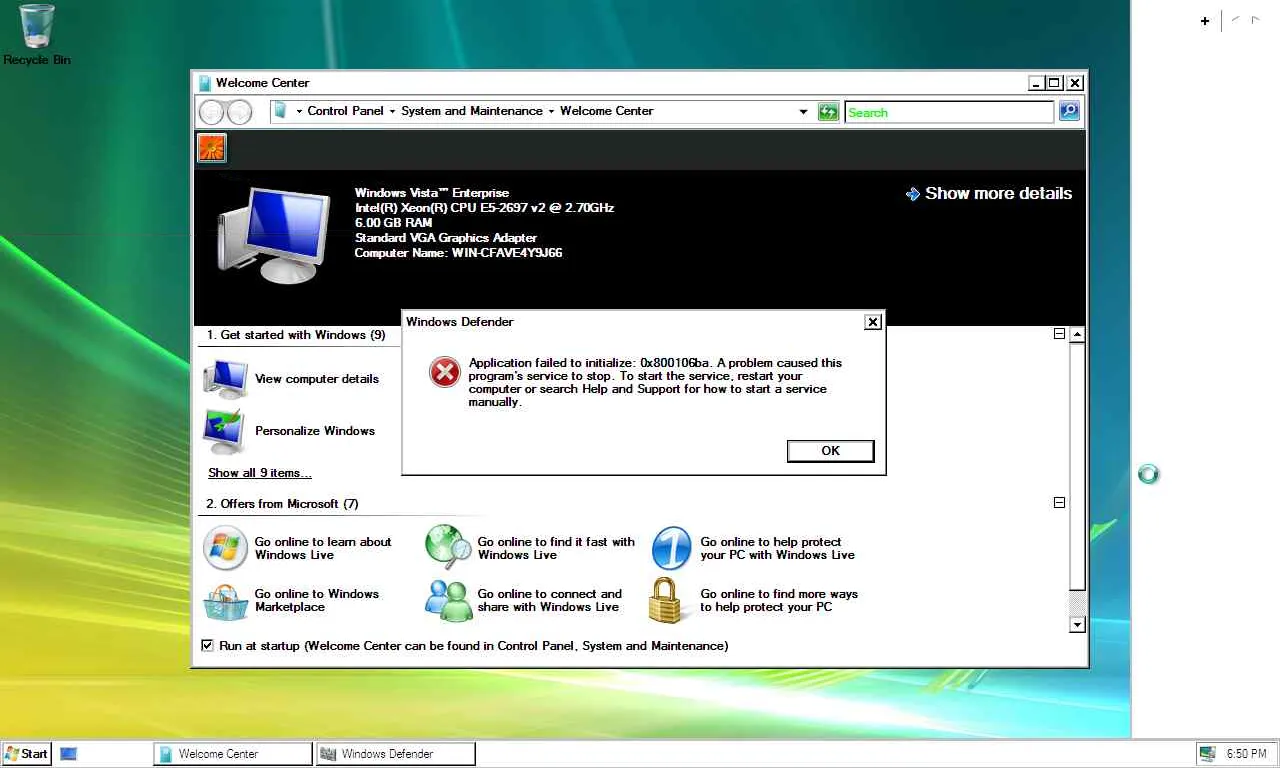Viewport: 1280px width, 768px height.
Task: Switch to Welcome Center taskbar button
Action: click(233, 754)
